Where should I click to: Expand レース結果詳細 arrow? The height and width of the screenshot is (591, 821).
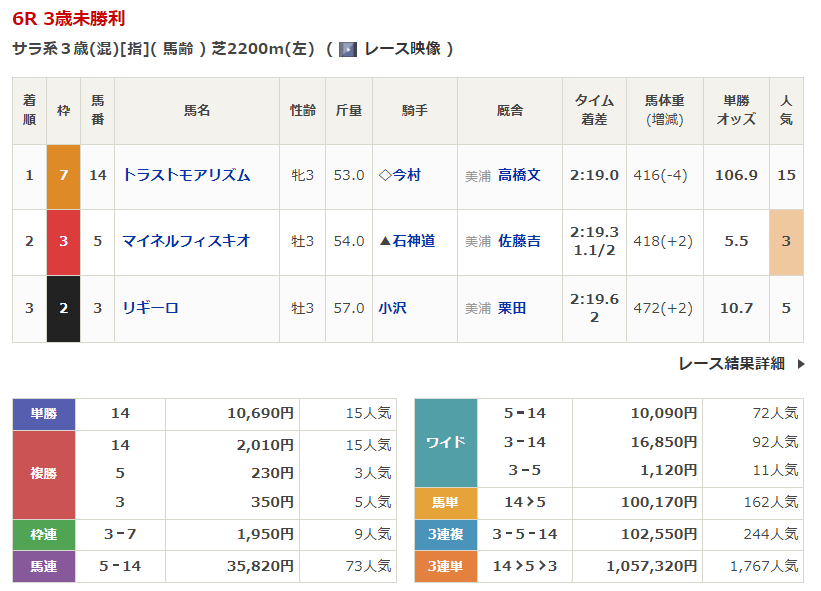pyautogui.click(x=800, y=364)
